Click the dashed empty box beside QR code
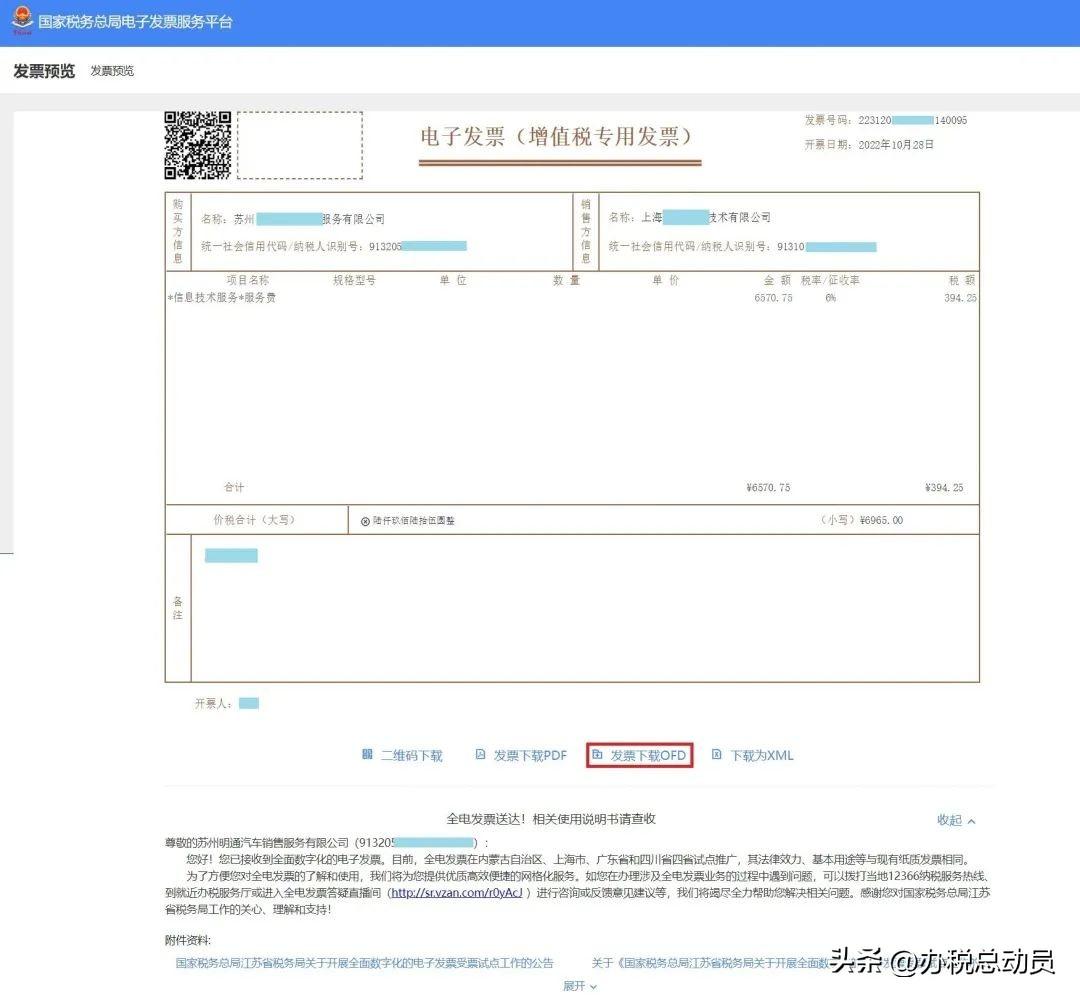The height and width of the screenshot is (999, 1080). 300,146
